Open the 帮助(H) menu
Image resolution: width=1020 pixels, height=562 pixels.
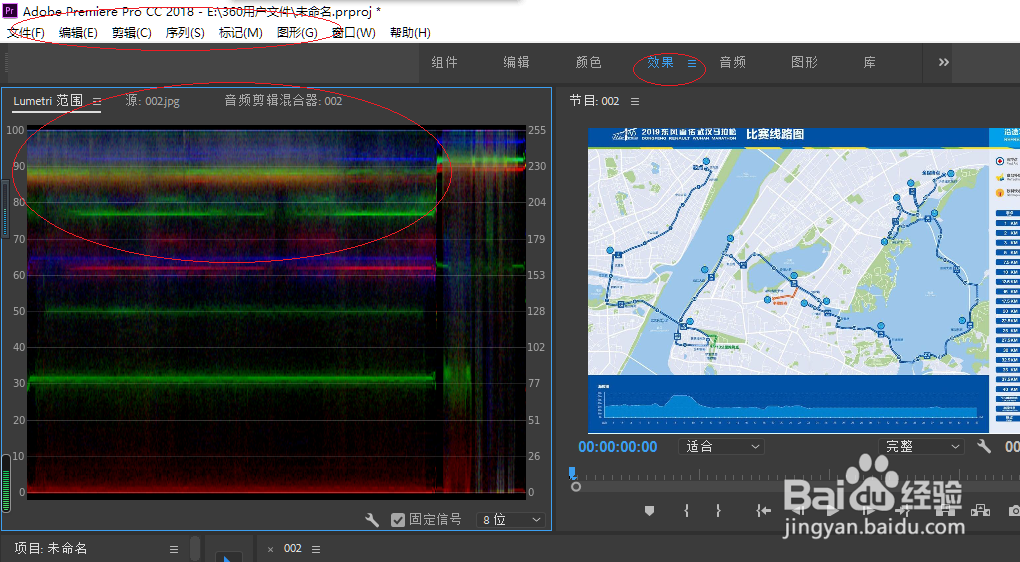pos(410,33)
